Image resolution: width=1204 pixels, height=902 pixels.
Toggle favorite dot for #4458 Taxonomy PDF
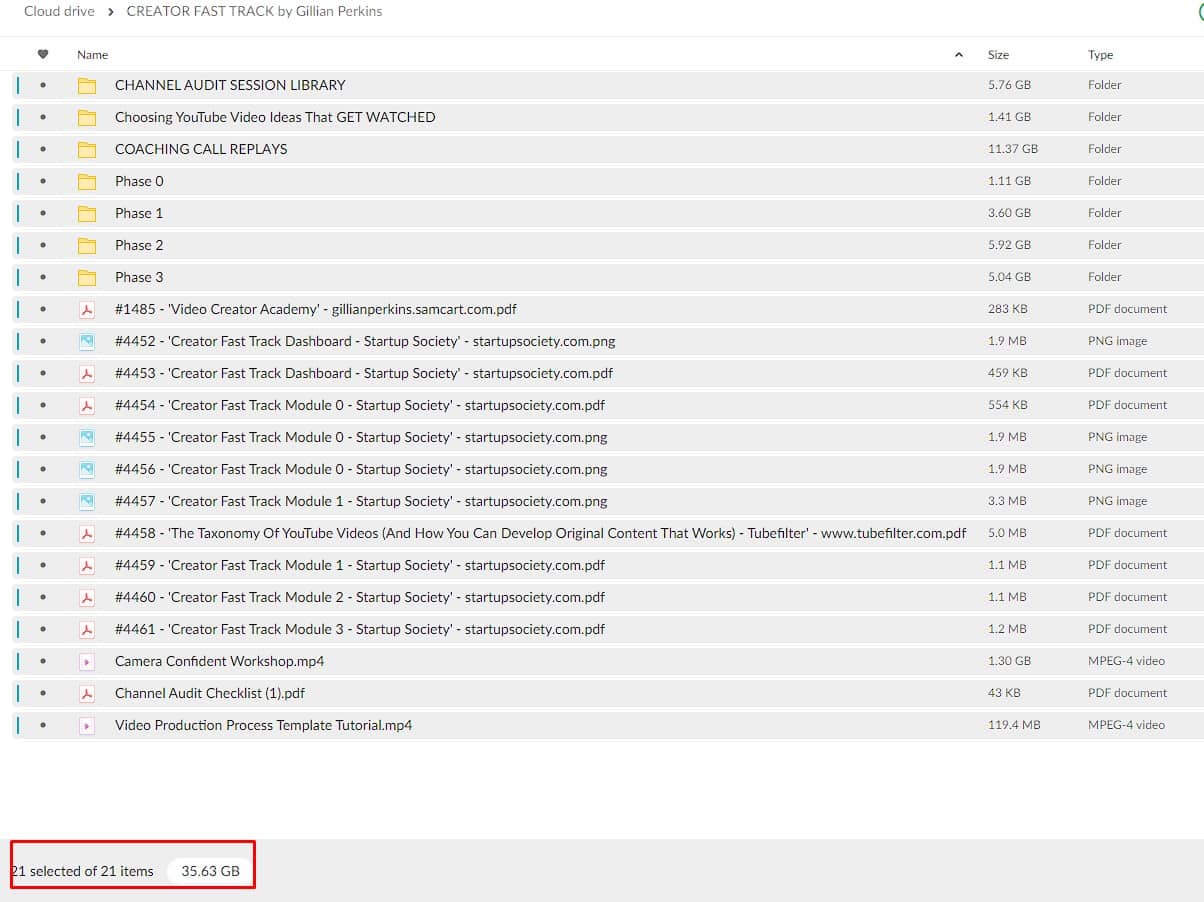pos(42,533)
